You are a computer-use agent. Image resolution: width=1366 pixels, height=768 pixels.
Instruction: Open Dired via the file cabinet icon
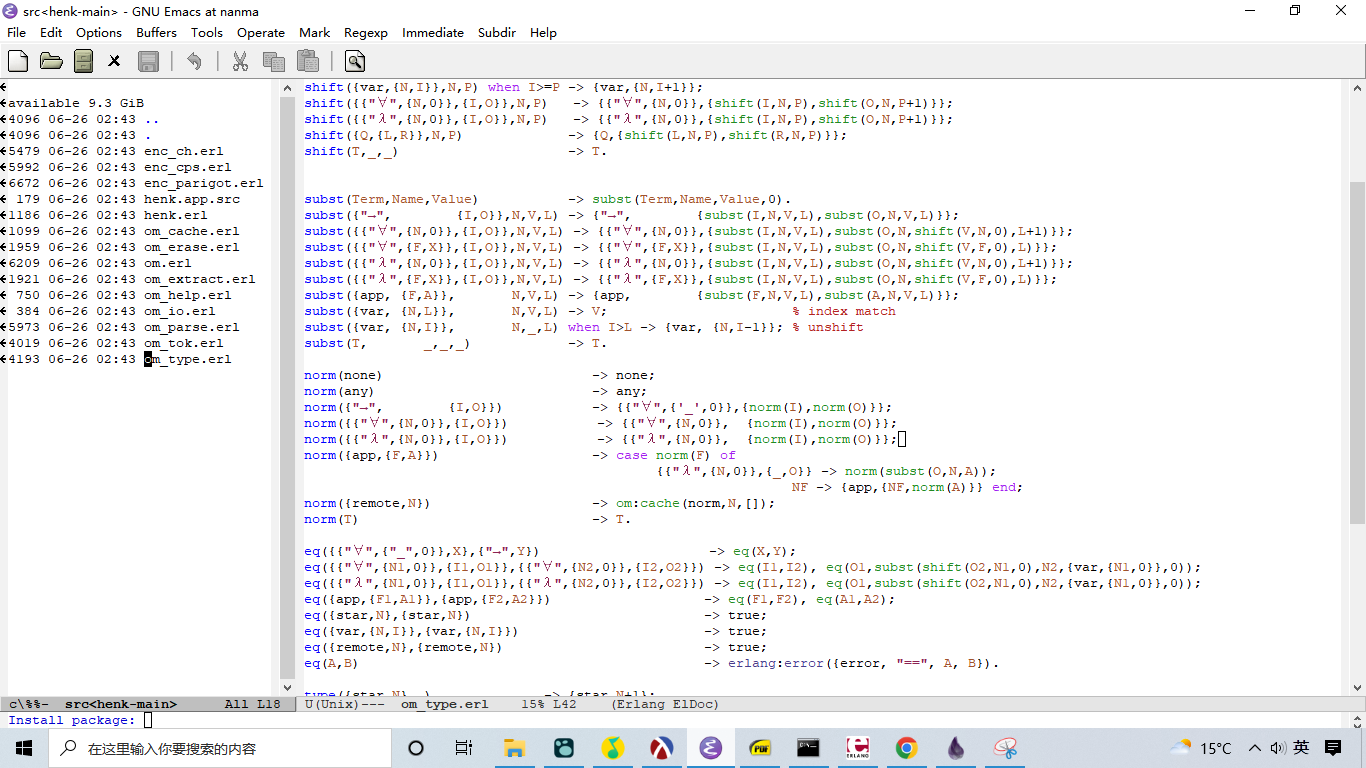[x=83, y=62]
